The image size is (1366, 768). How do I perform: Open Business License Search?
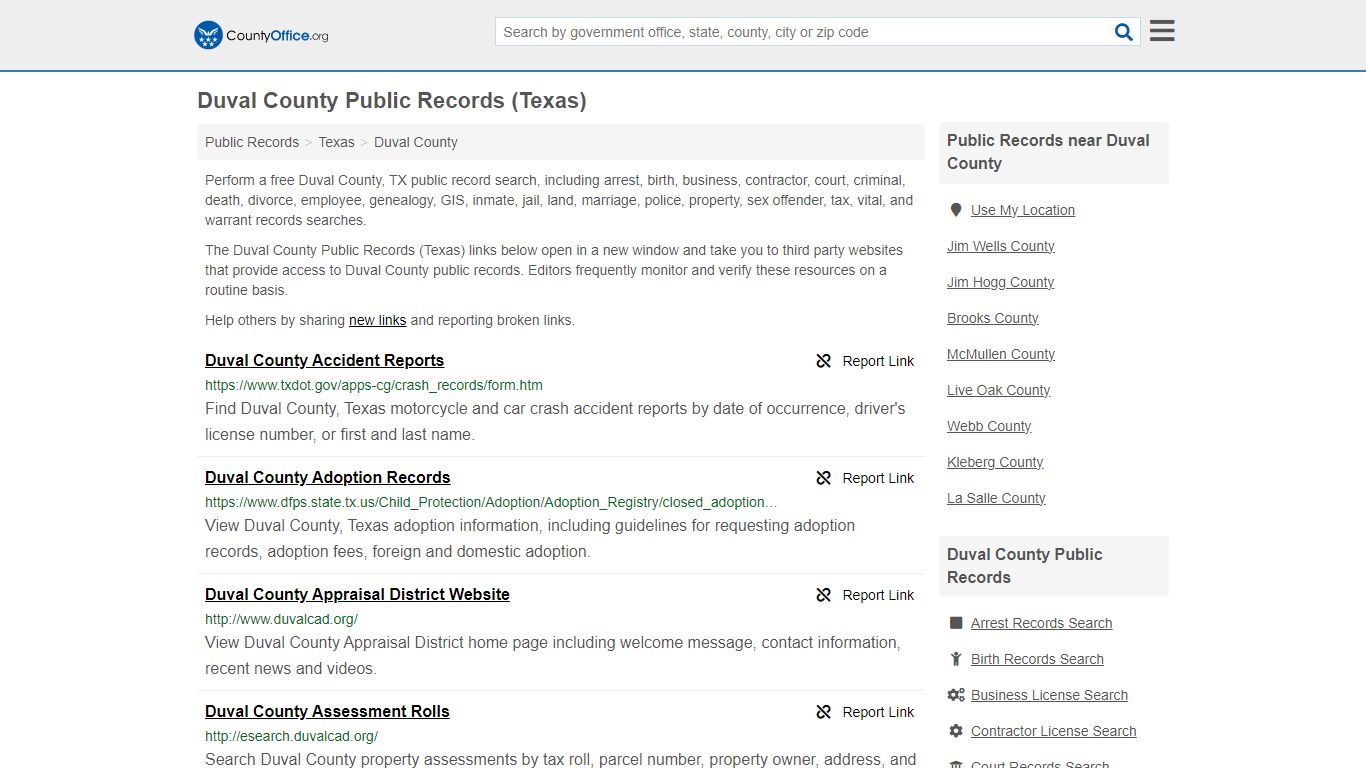pyautogui.click(x=1049, y=695)
